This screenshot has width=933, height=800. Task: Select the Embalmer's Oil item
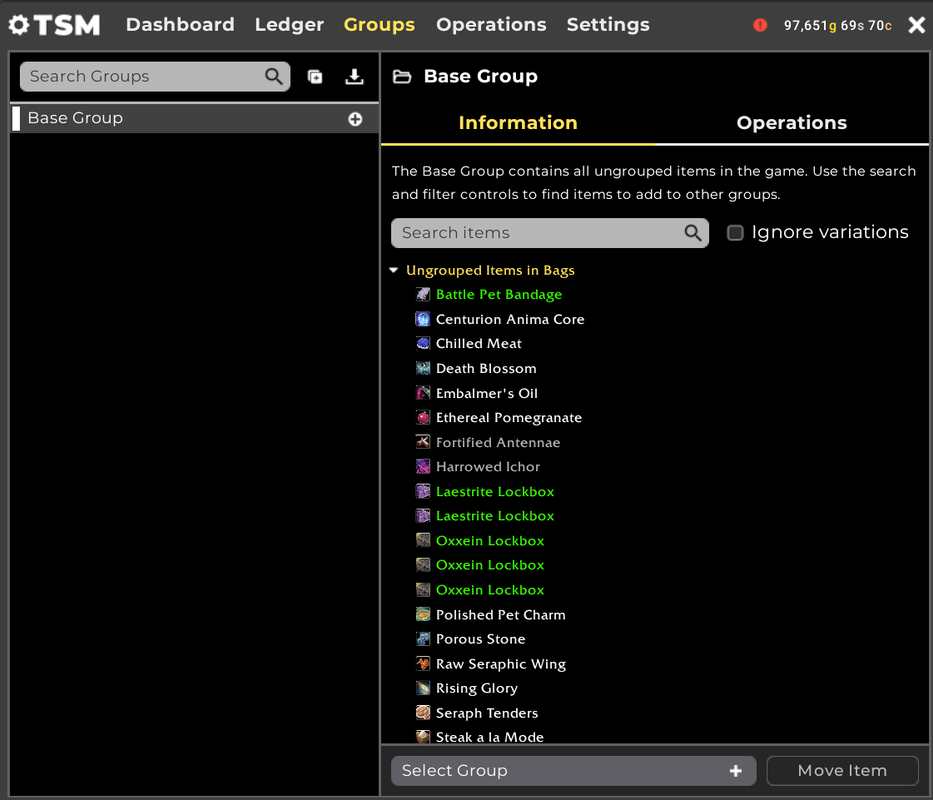[x=487, y=393]
